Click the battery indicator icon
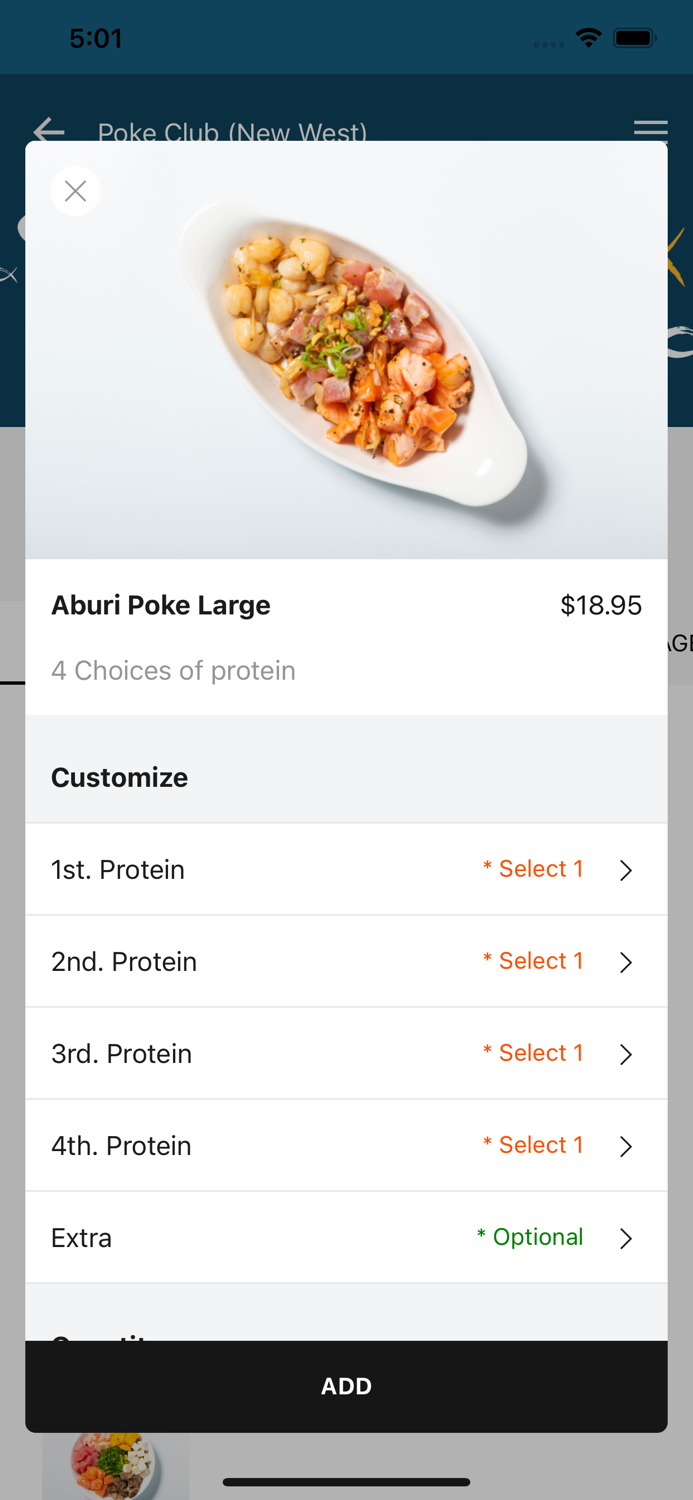Image resolution: width=693 pixels, height=1500 pixels. point(634,37)
